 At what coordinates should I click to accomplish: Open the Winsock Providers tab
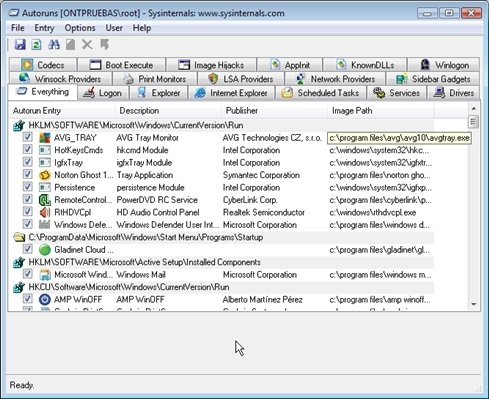[60, 79]
